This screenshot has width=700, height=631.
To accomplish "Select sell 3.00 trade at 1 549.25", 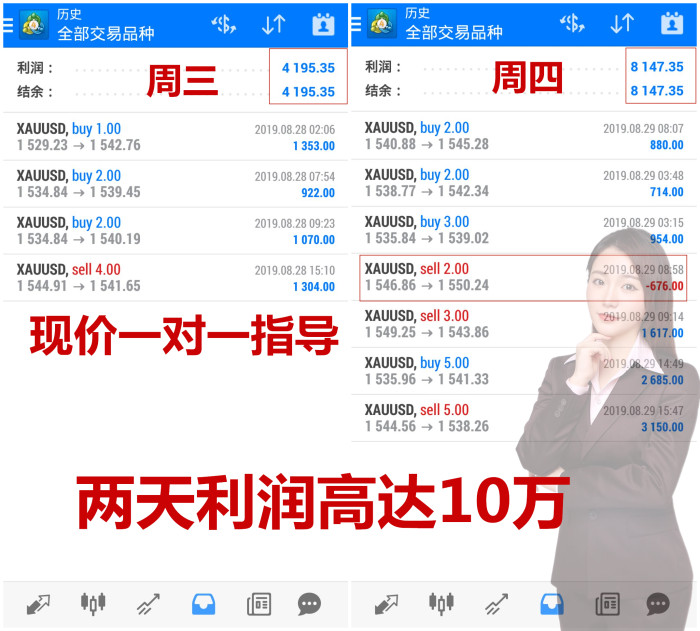I will point(524,324).
